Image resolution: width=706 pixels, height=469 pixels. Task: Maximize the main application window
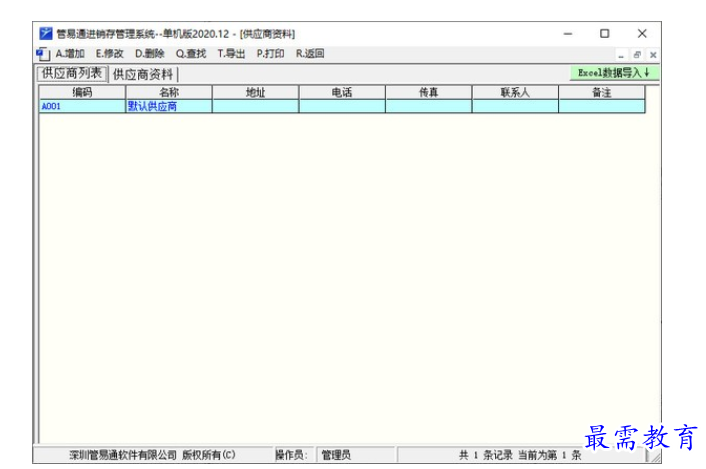point(605,34)
